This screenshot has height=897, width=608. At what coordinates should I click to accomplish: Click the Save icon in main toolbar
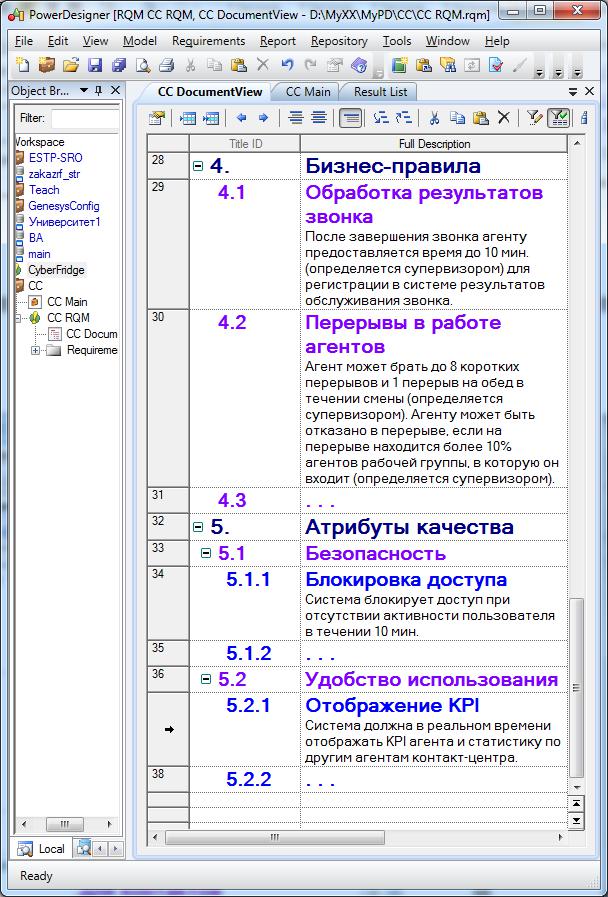pos(94,65)
